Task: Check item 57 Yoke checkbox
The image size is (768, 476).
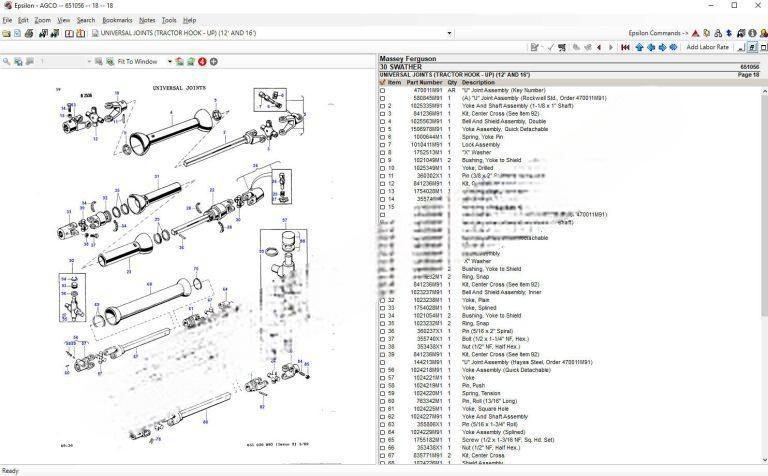Action: point(383,378)
